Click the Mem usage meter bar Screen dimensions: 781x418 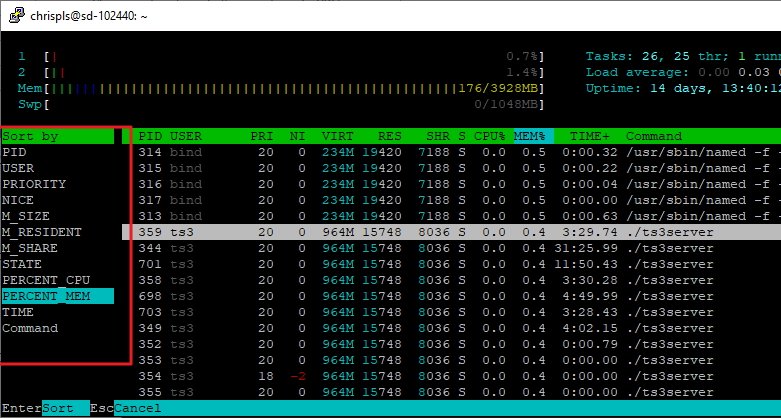280,88
